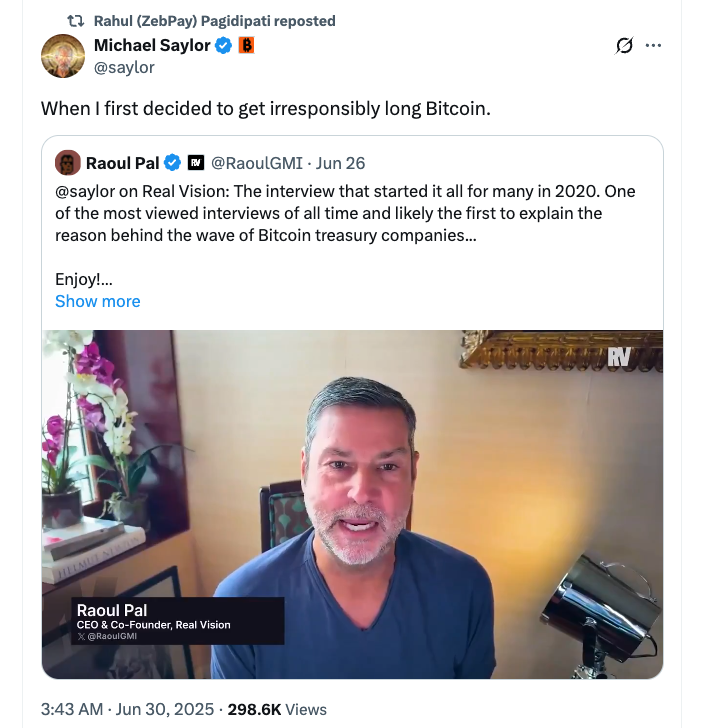Click Raoul Pal's small avatar in the quoted tweet
Screen dimensions: 707x728
(68, 162)
